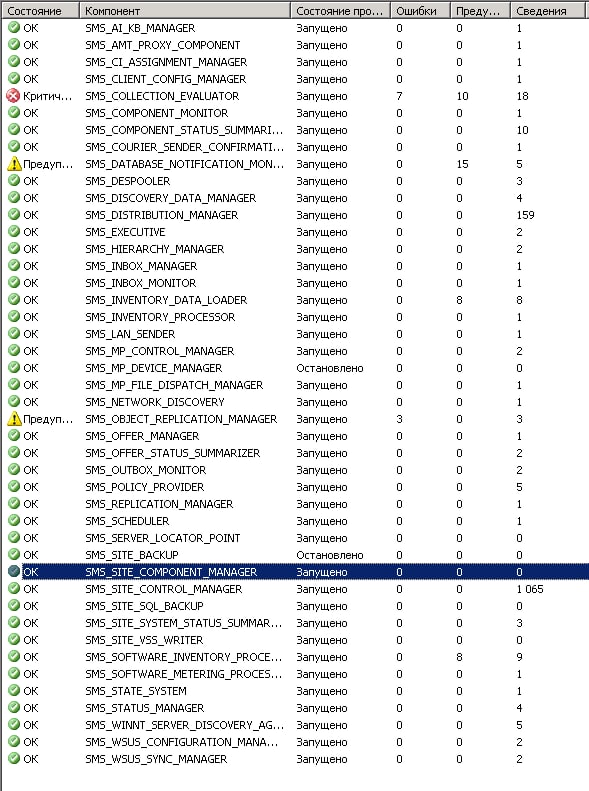The image size is (589, 791).
Task: Click OK icon of SMS_CI_ASSIGNMENT_MANAGER row
Action: (14, 62)
